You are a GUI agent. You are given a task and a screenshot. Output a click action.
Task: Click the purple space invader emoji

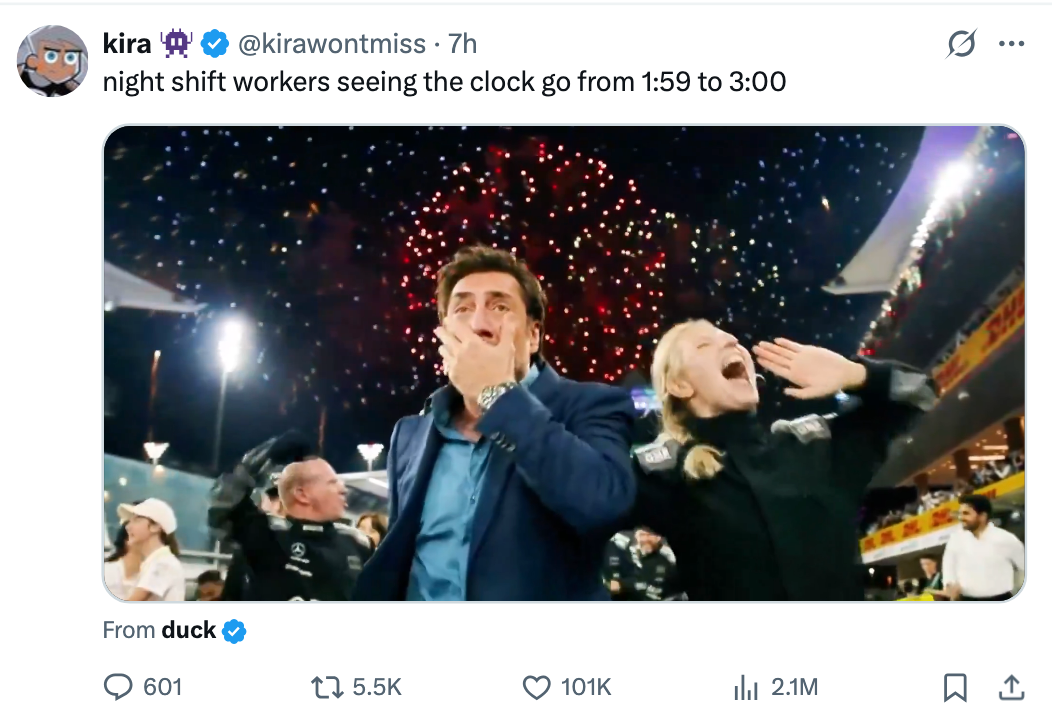177,43
